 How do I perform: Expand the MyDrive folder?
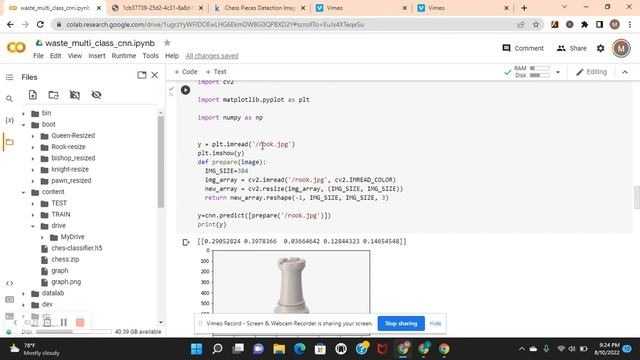42,237
